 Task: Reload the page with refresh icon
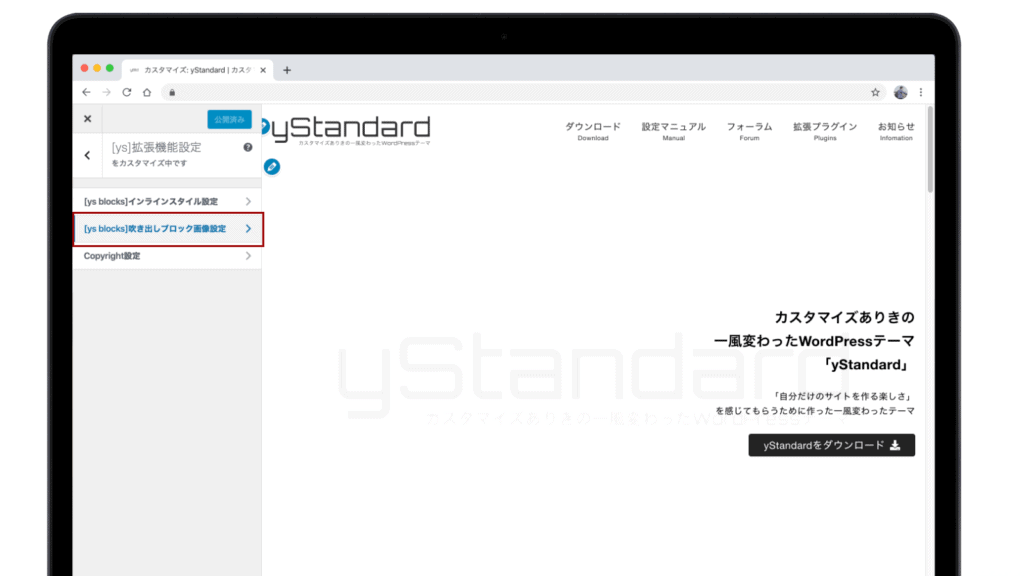coord(127,92)
